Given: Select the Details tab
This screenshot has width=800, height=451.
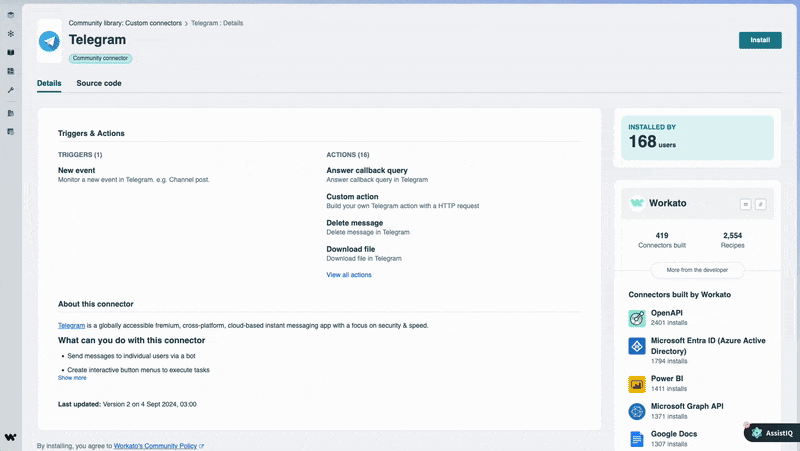Looking at the screenshot, I should click(x=49, y=83).
